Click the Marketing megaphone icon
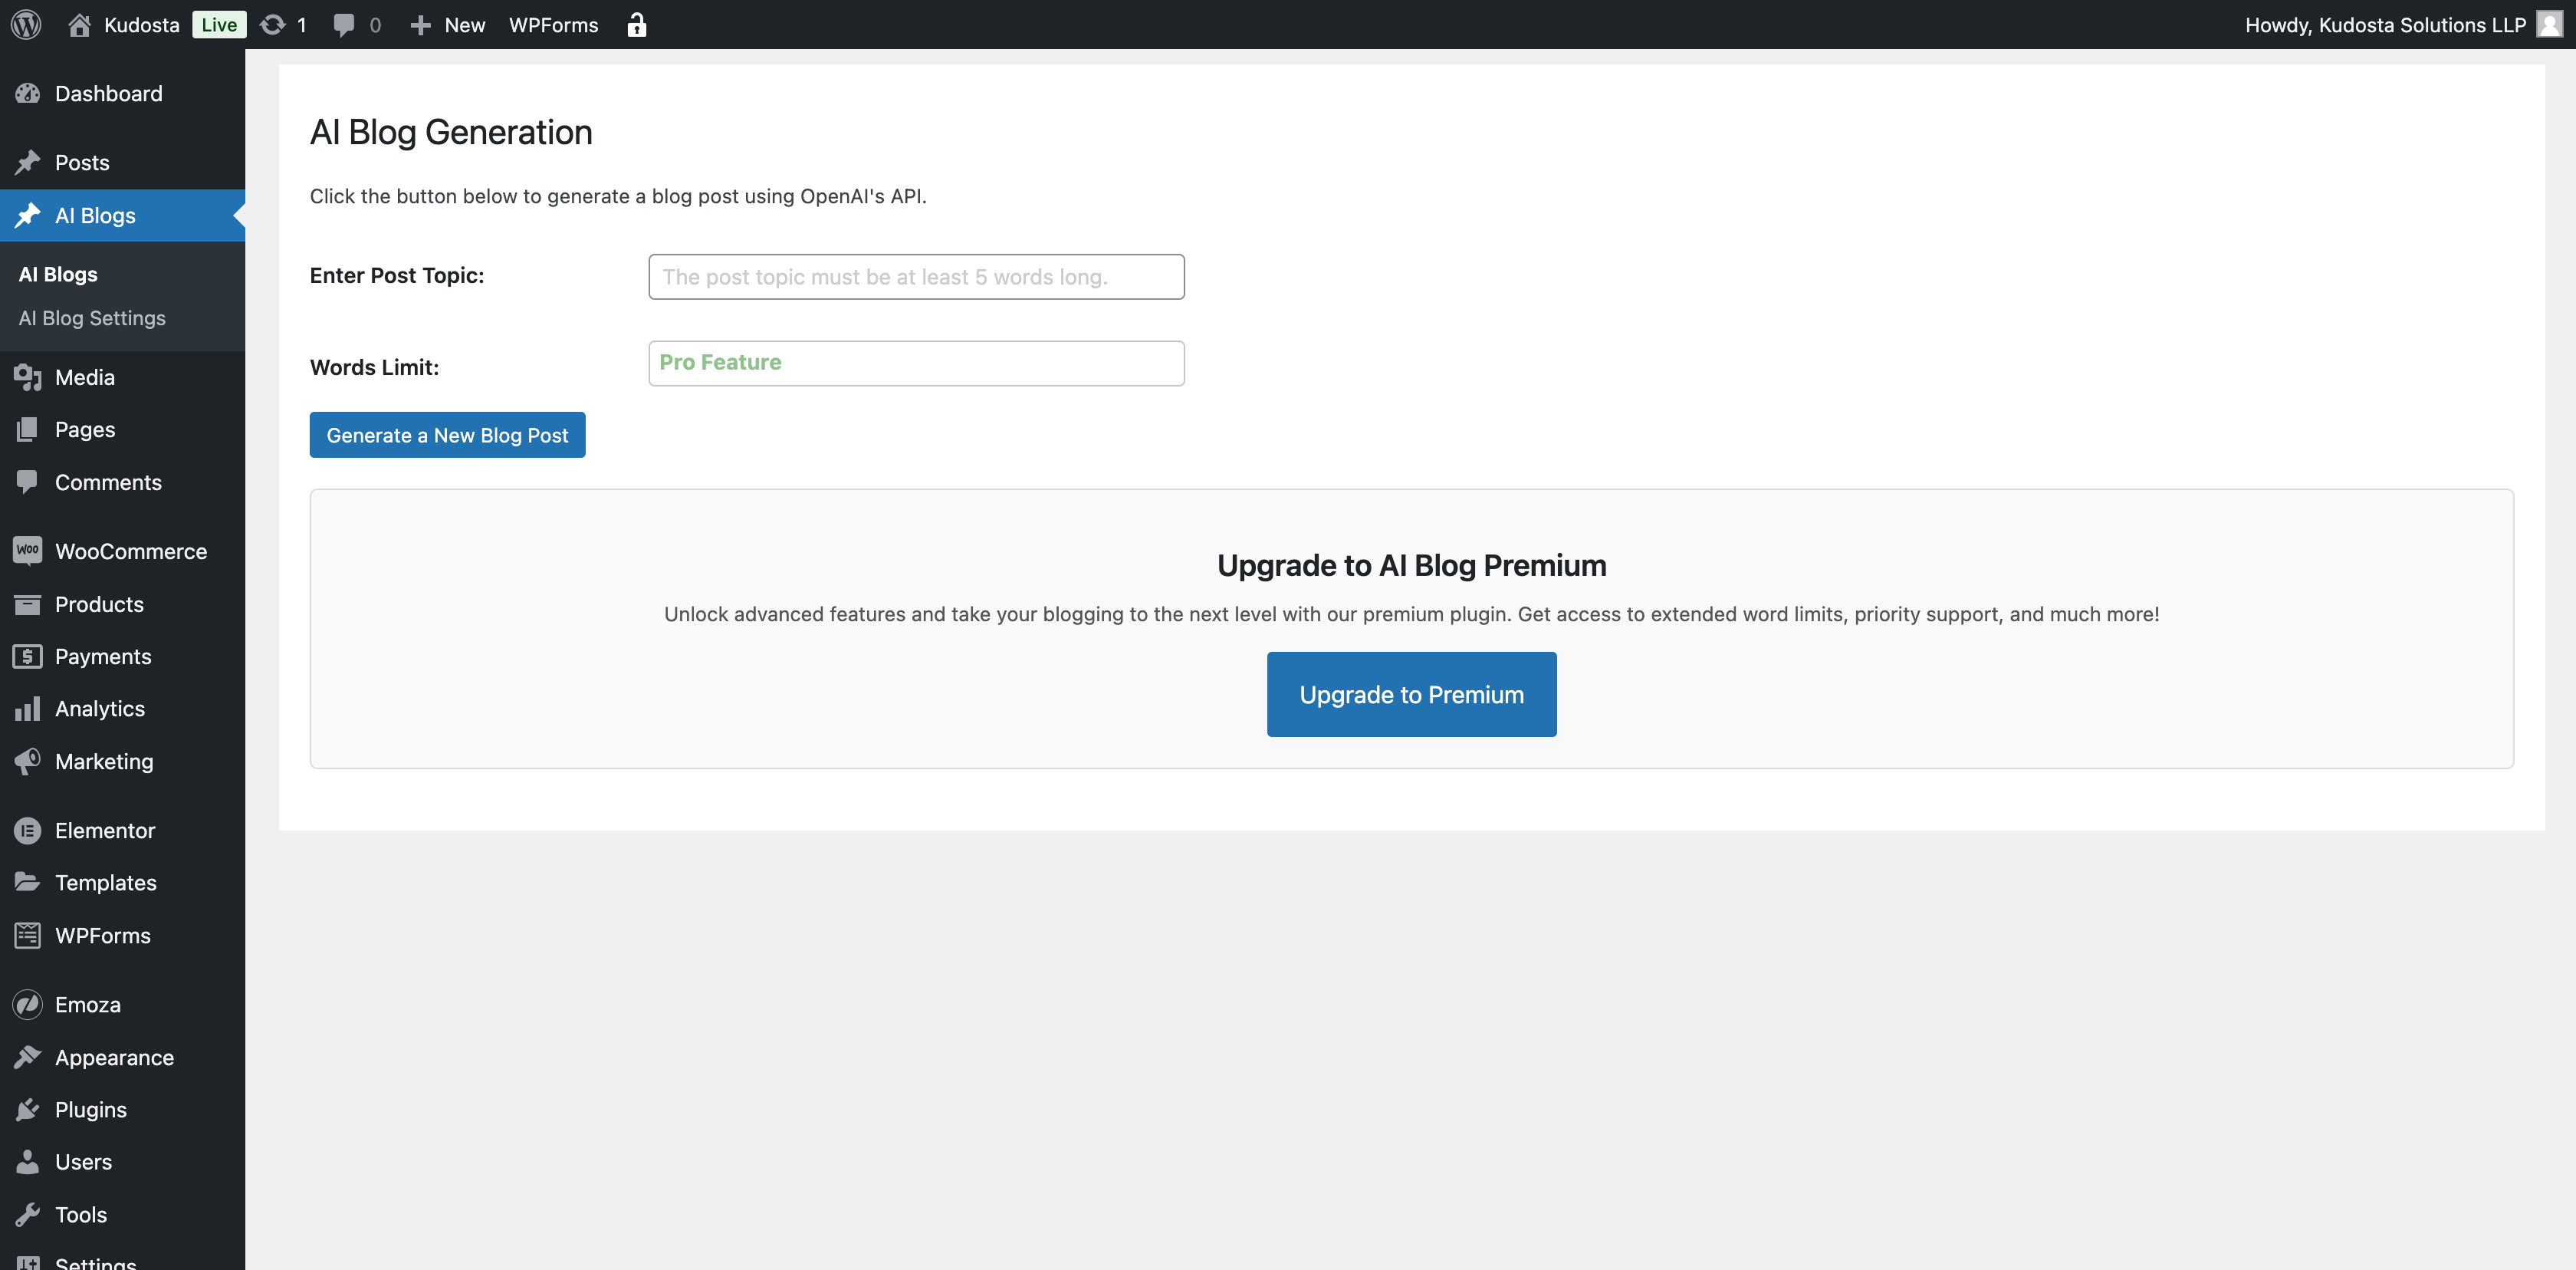Screen dimensions: 2576x1270 point(28,761)
